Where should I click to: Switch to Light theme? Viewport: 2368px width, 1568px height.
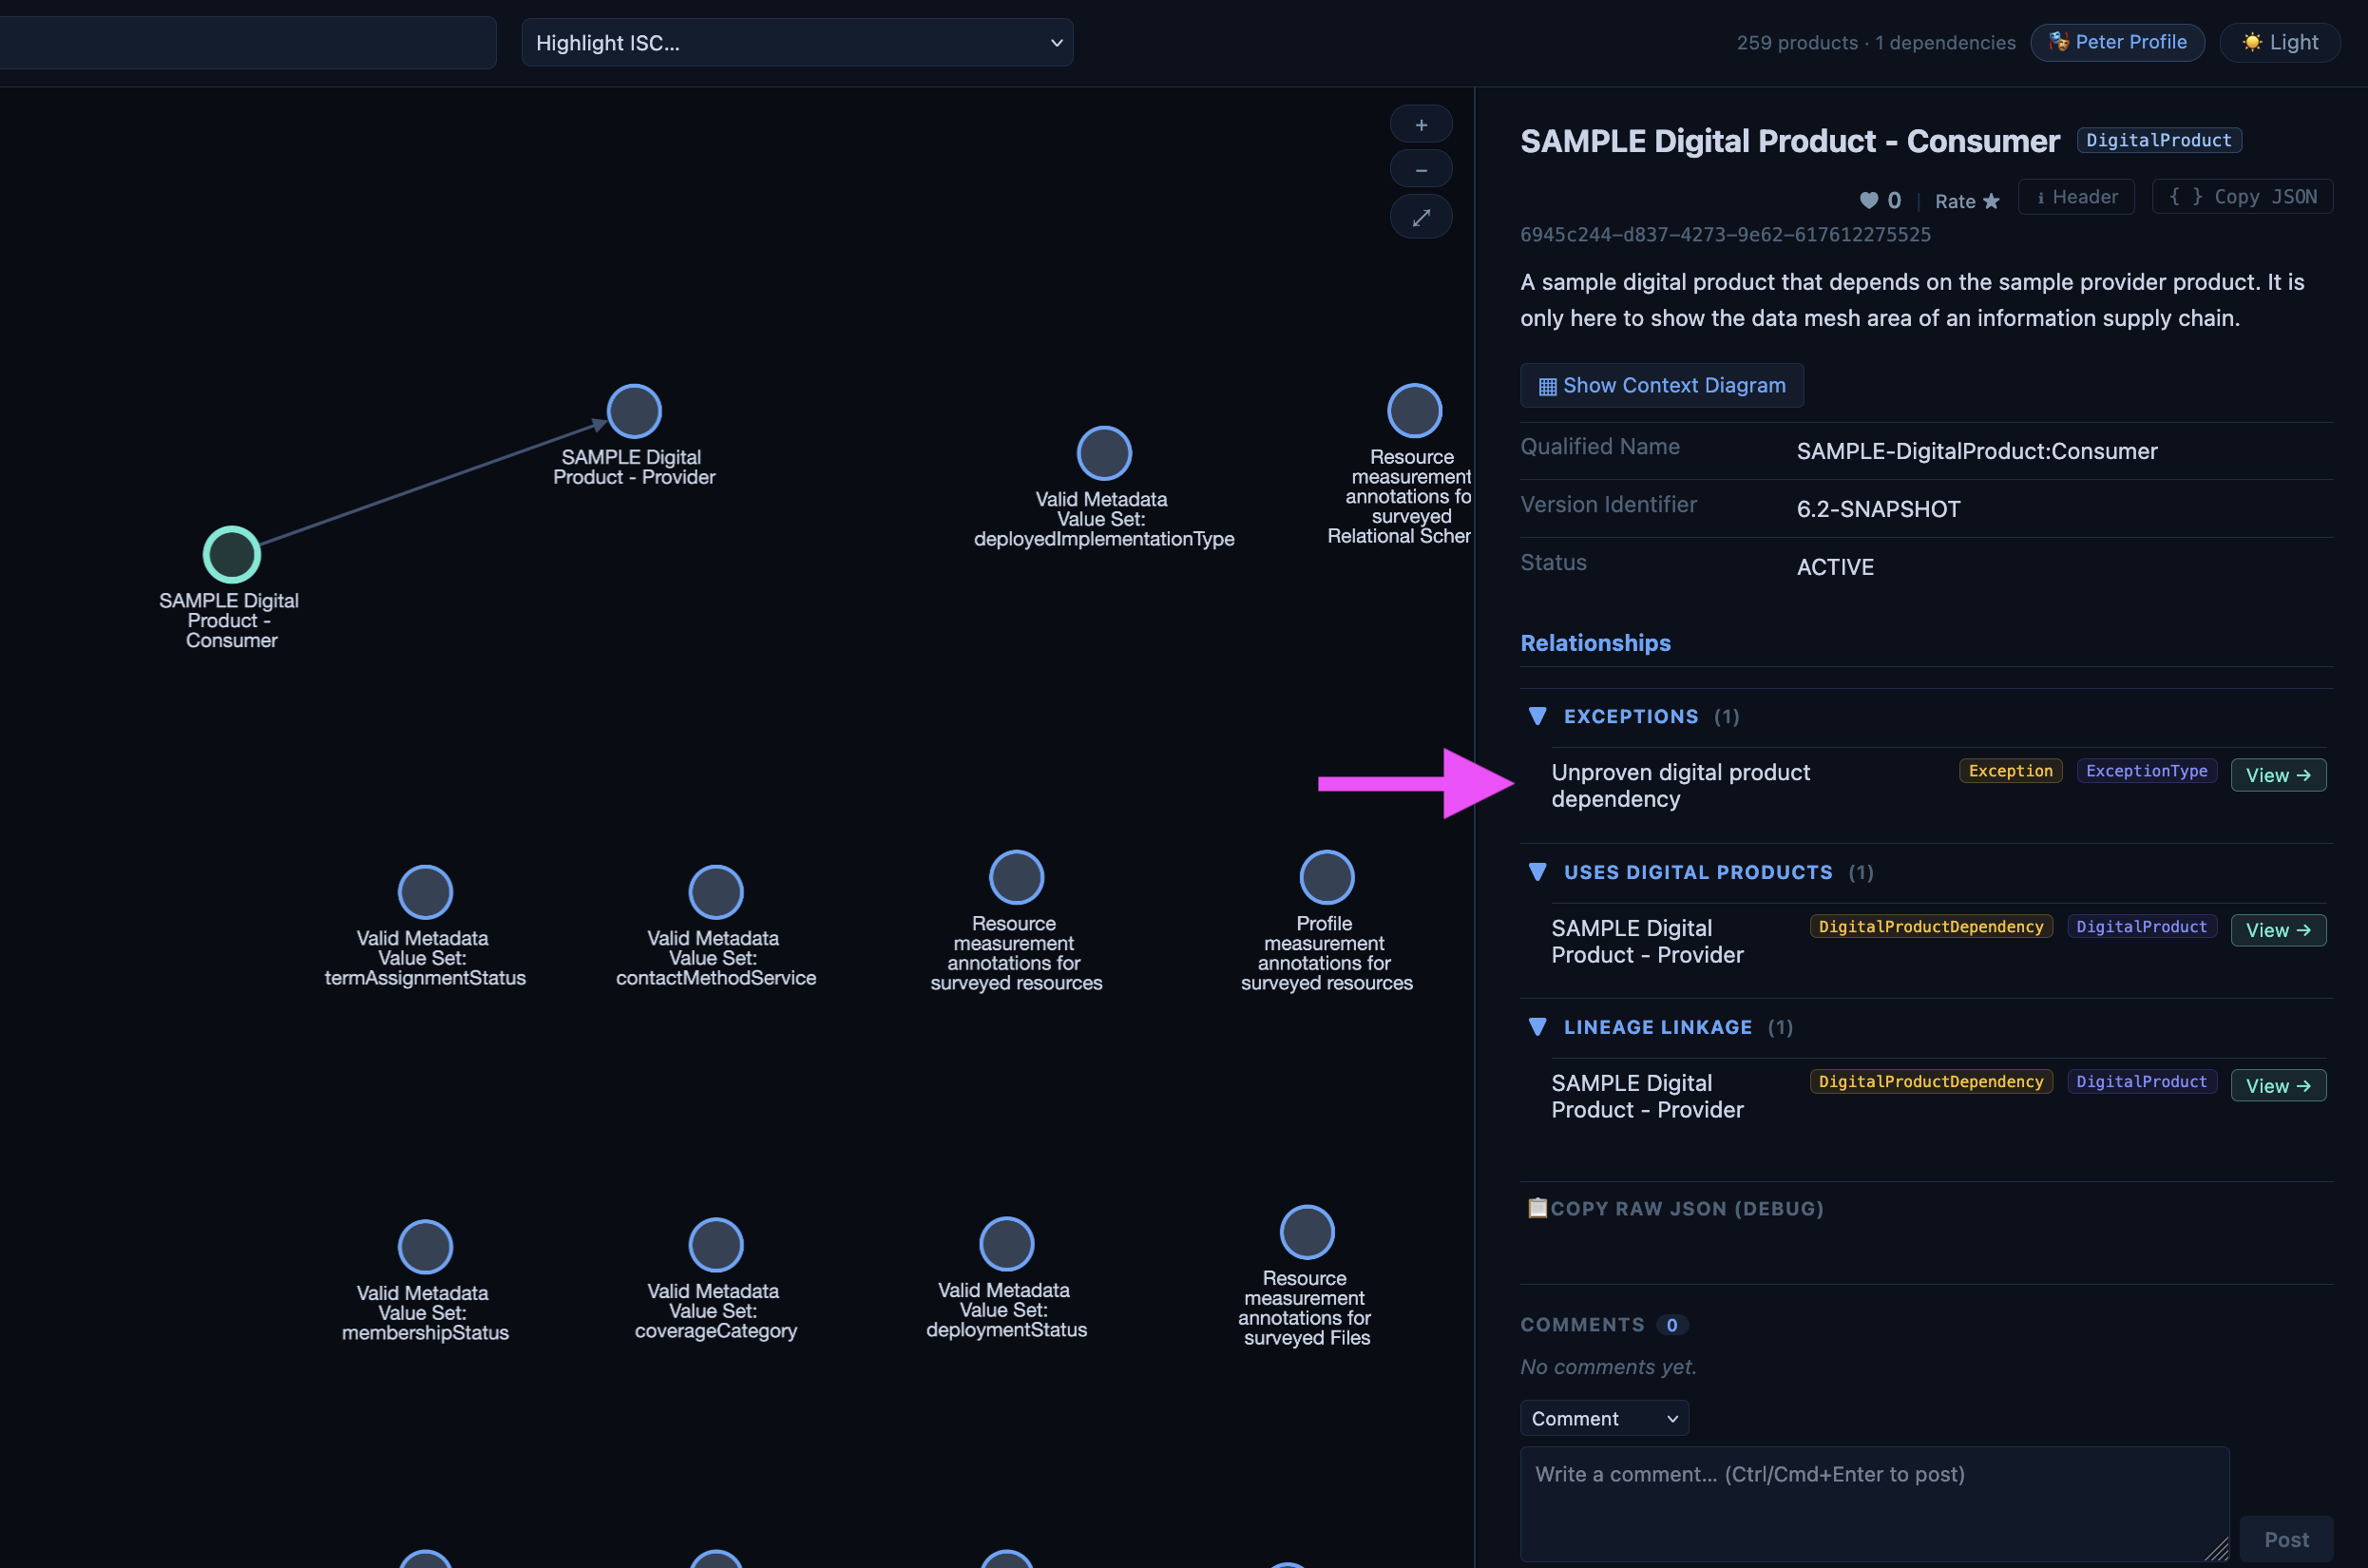2279,42
